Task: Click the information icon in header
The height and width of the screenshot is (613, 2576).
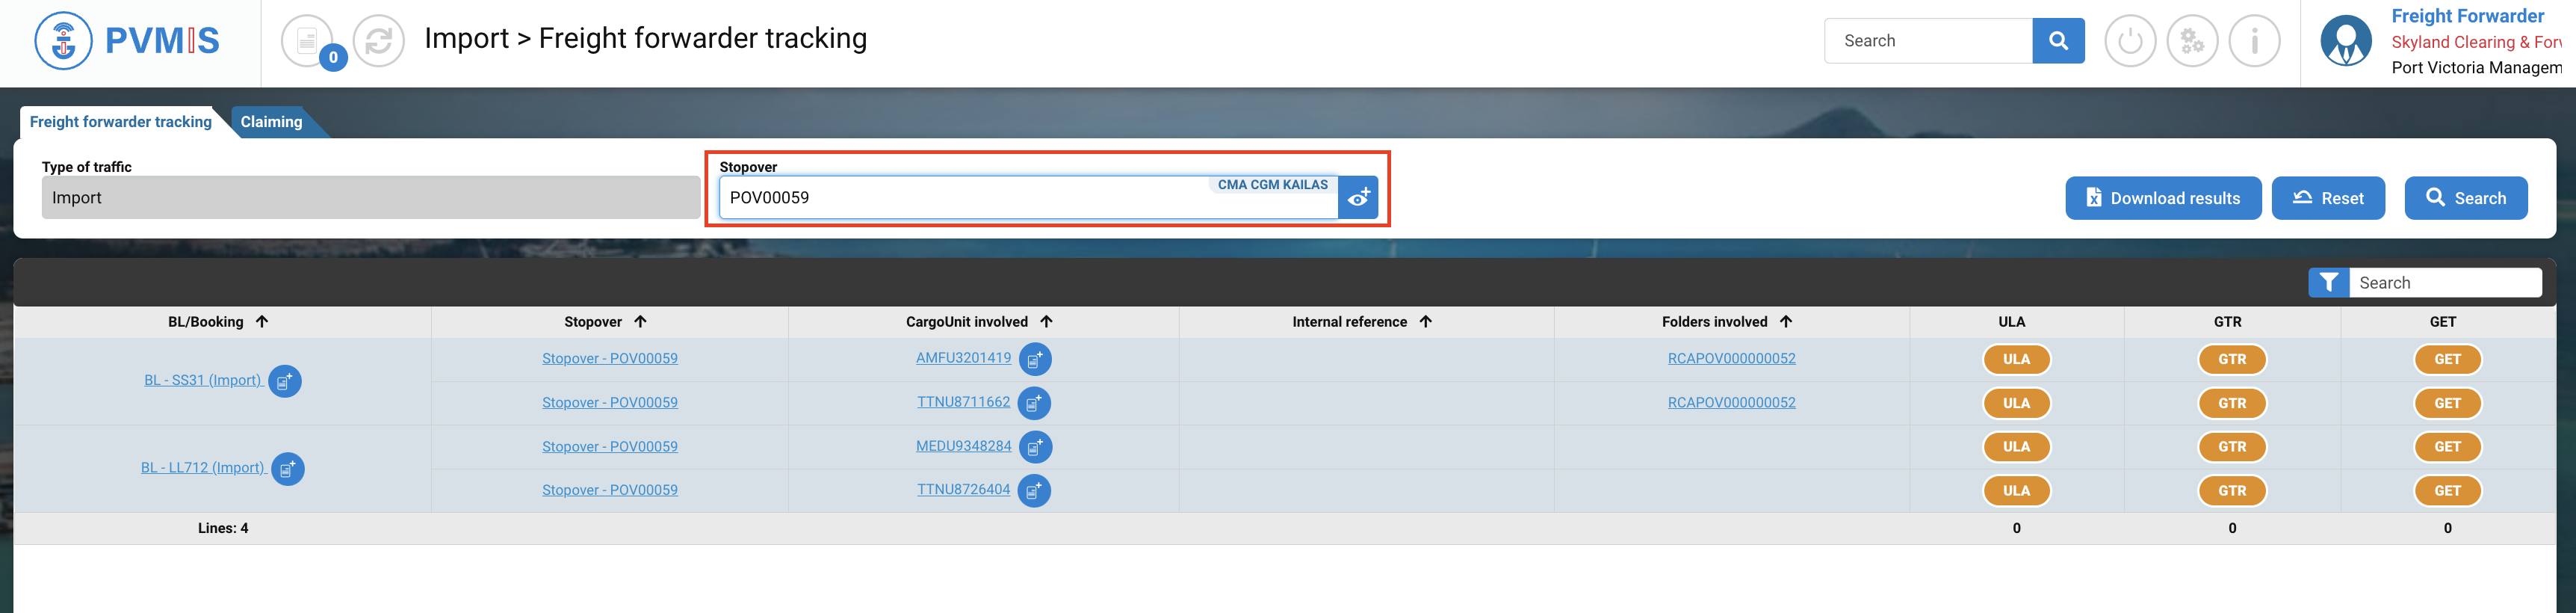Action: (2254, 41)
